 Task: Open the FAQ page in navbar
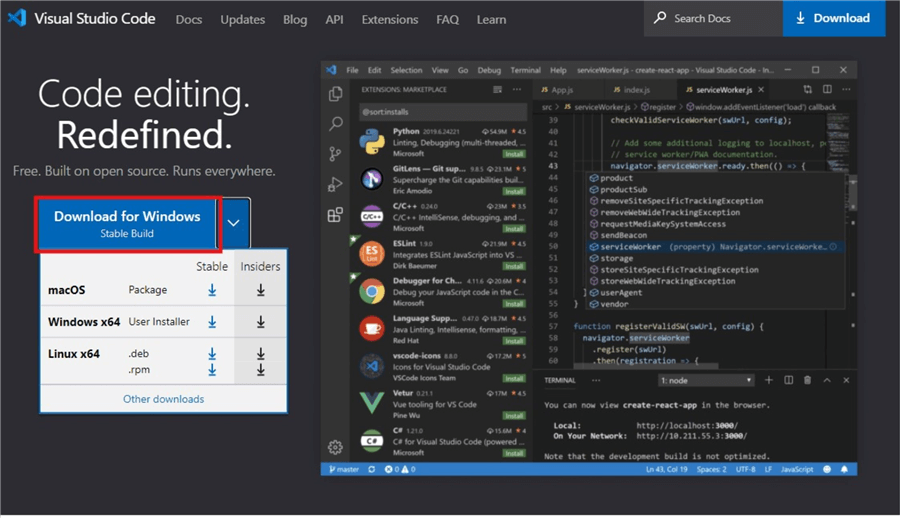point(447,19)
